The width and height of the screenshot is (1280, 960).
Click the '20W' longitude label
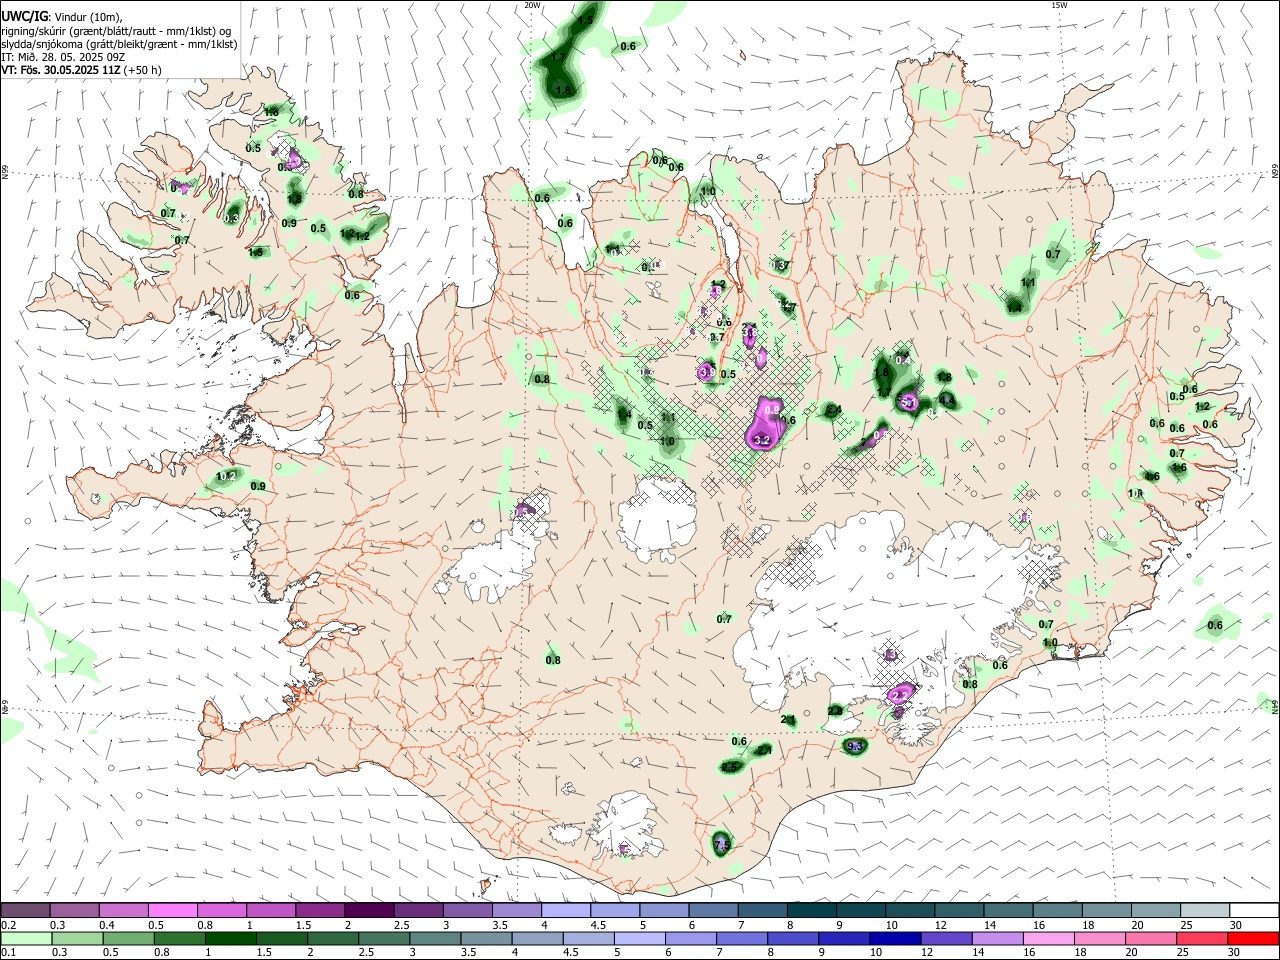532,5
